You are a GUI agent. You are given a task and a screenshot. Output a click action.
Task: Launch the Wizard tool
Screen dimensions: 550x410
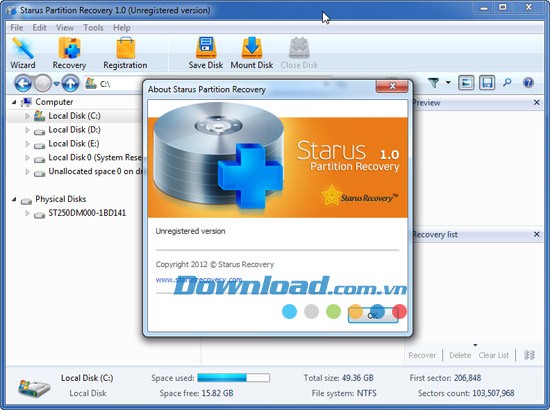point(23,53)
